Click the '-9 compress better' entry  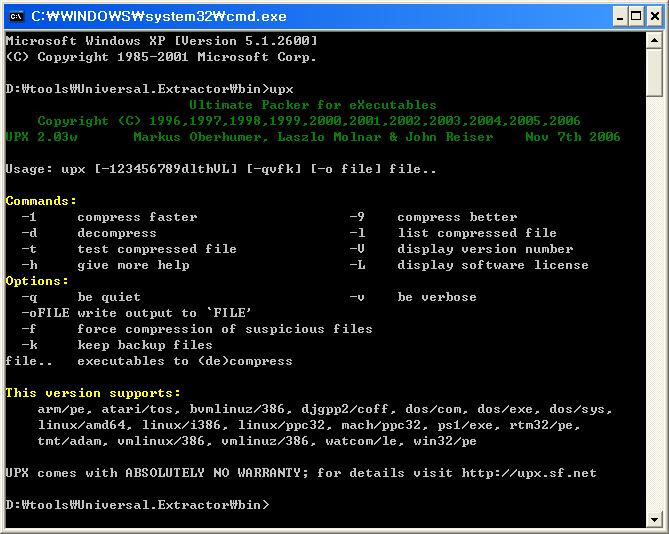pyautogui.click(x=433, y=217)
